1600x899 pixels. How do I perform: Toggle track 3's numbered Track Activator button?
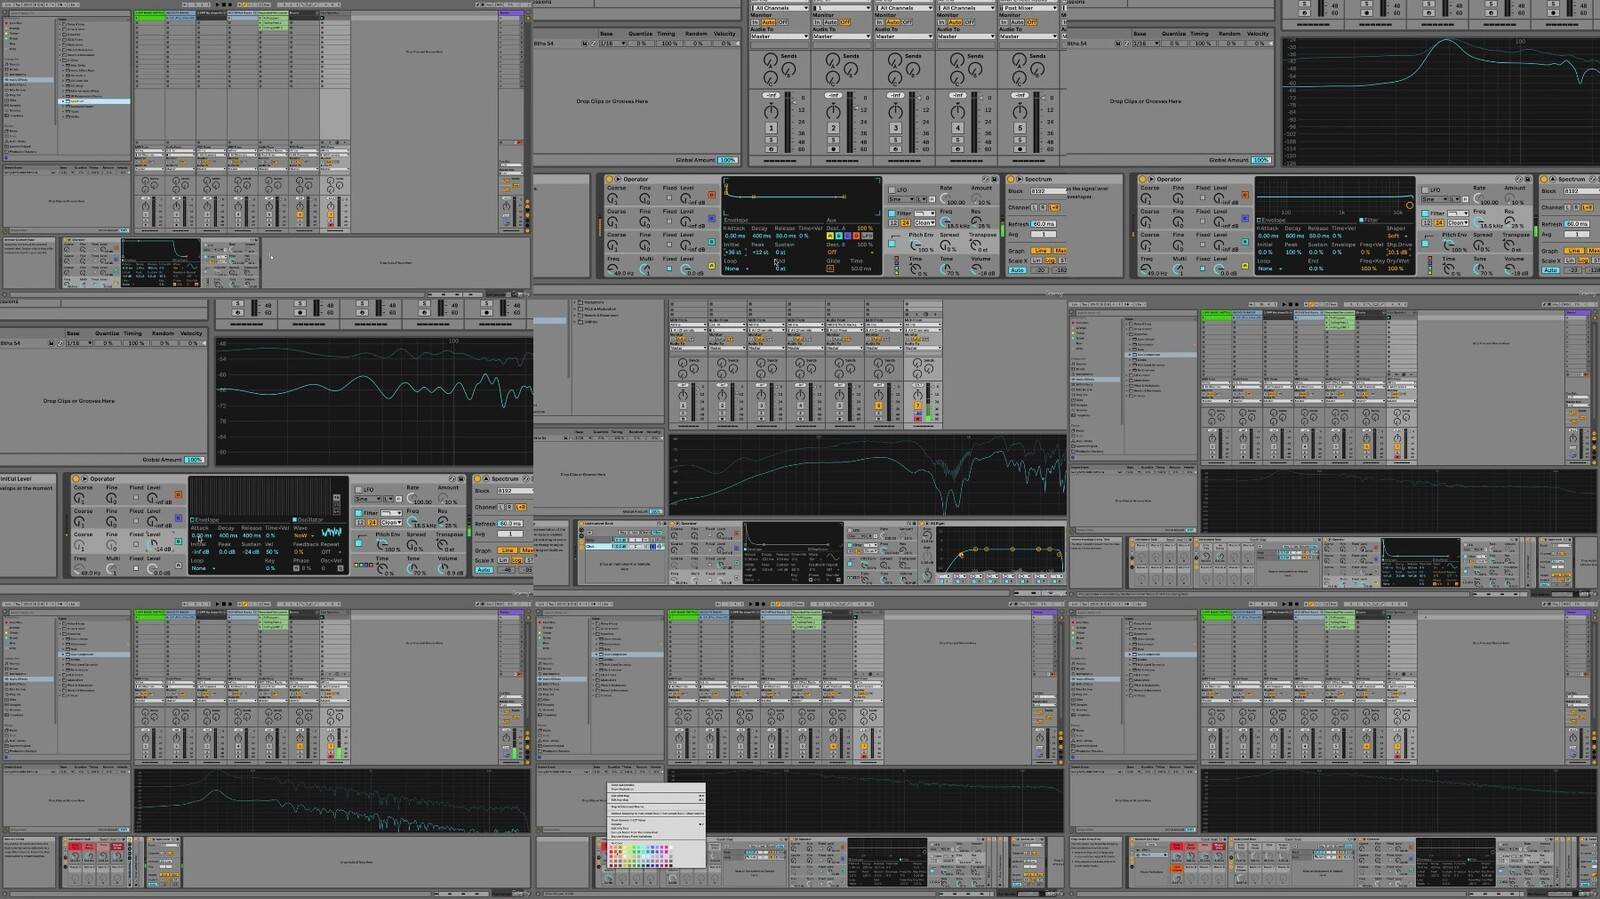895,128
